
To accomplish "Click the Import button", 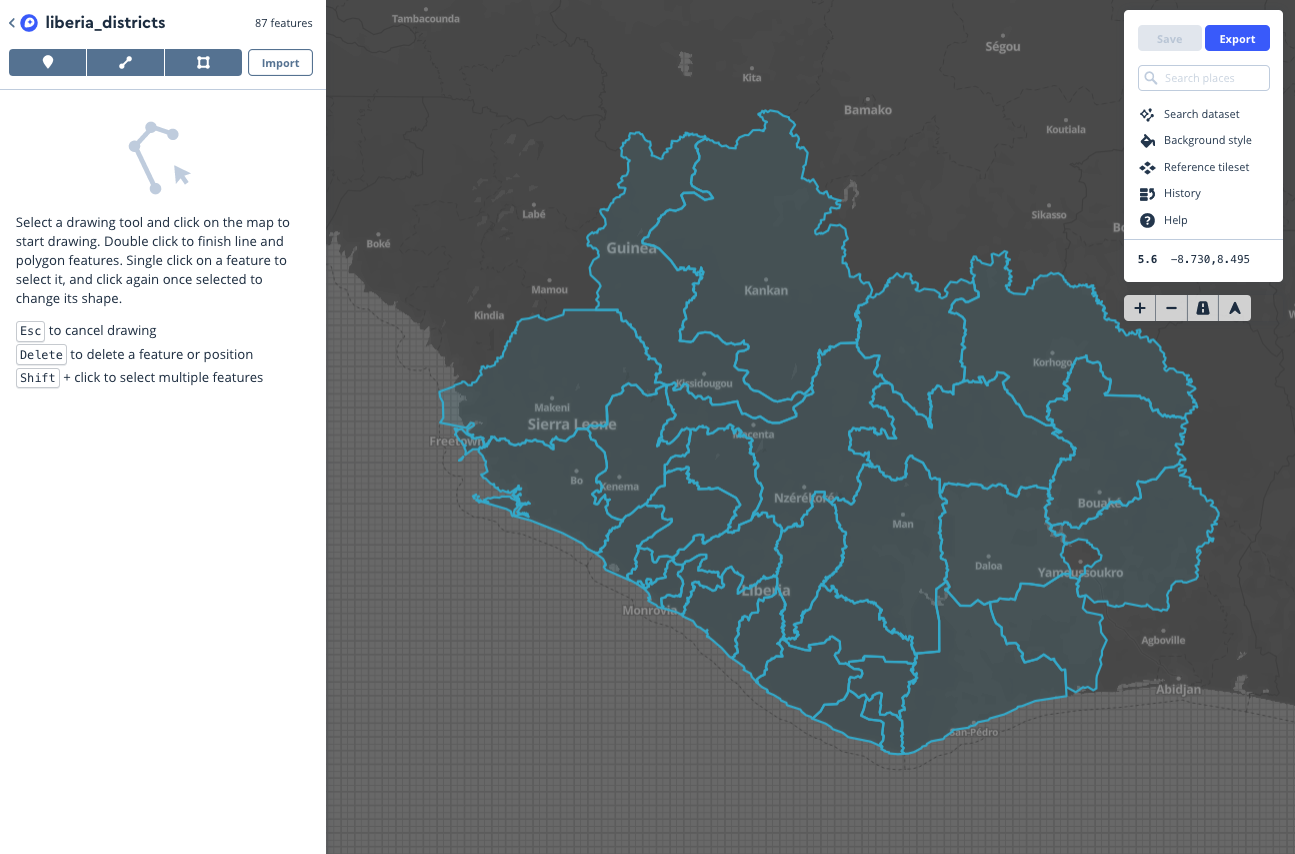I will click(x=280, y=63).
